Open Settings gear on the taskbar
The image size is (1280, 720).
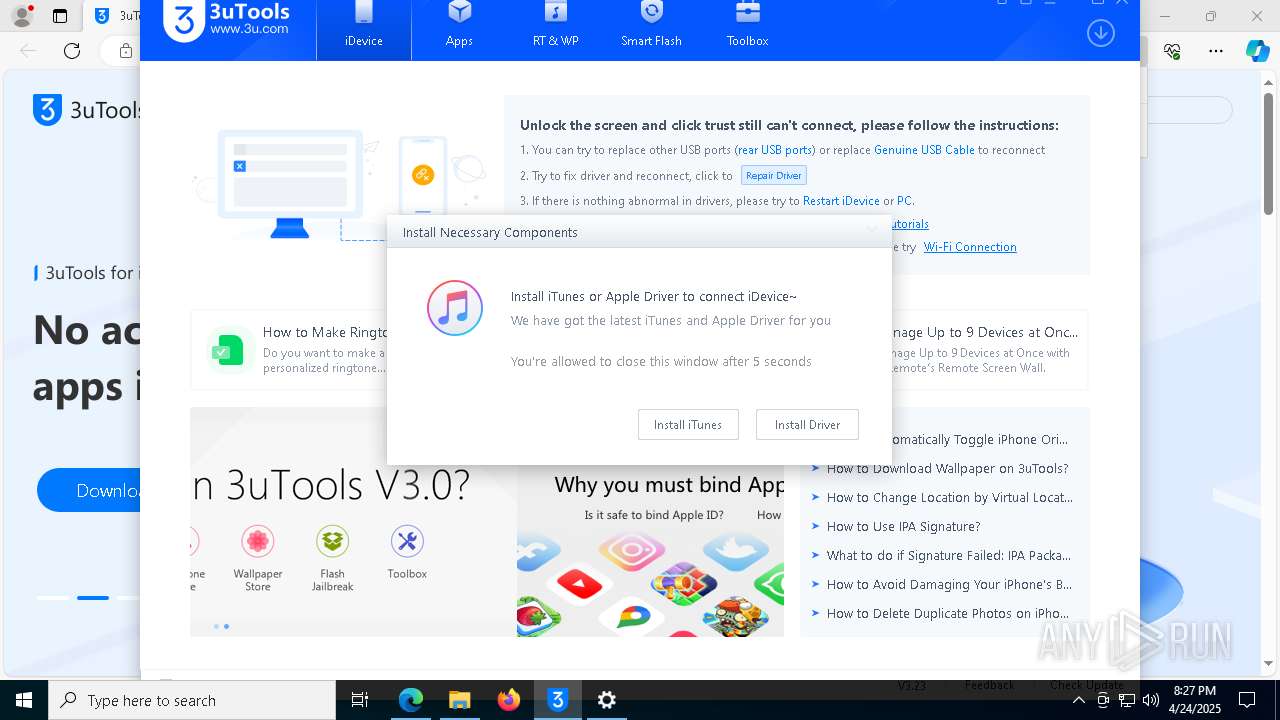607,700
